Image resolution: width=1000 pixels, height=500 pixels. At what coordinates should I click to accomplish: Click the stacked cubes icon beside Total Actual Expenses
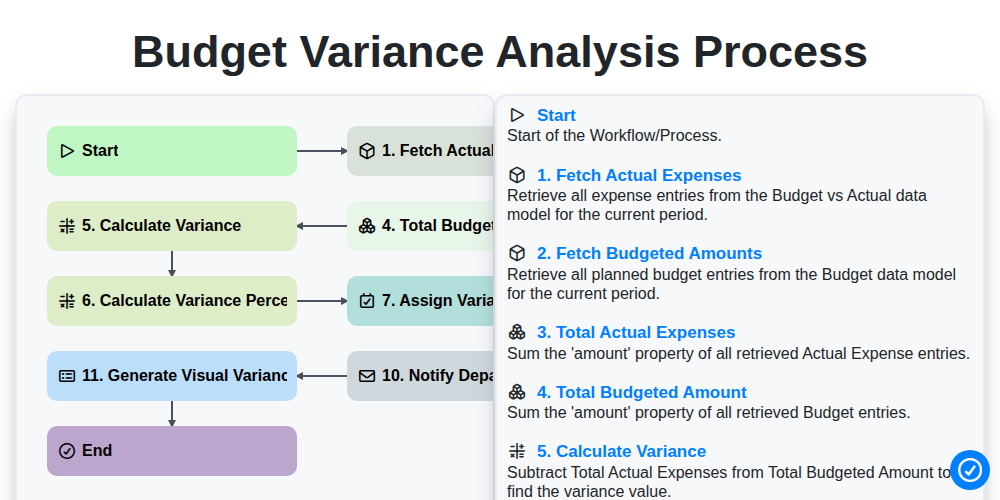517,332
